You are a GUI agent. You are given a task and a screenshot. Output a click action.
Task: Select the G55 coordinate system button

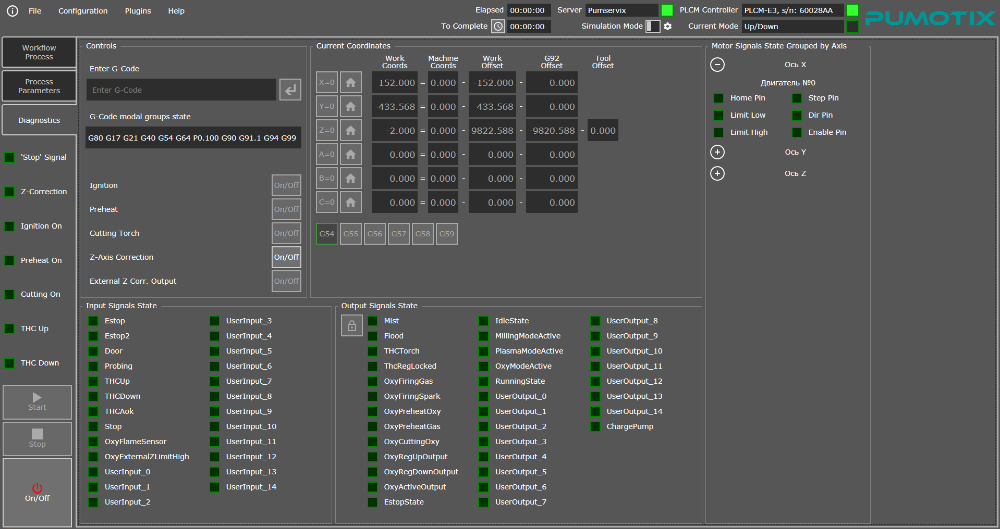coord(350,234)
